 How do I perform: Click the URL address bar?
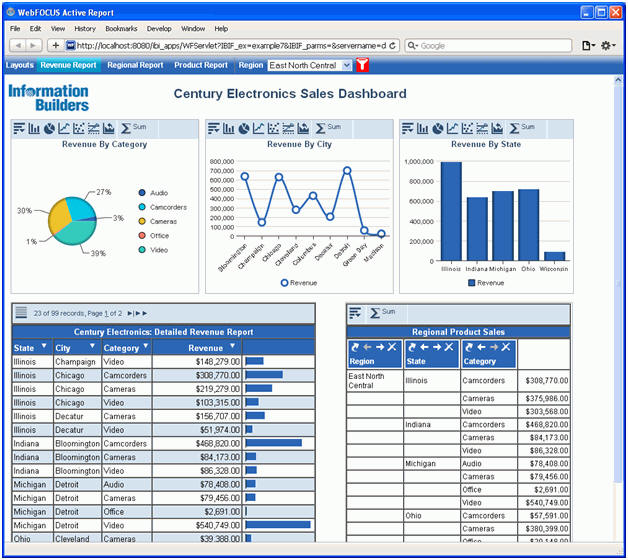coord(231,46)
